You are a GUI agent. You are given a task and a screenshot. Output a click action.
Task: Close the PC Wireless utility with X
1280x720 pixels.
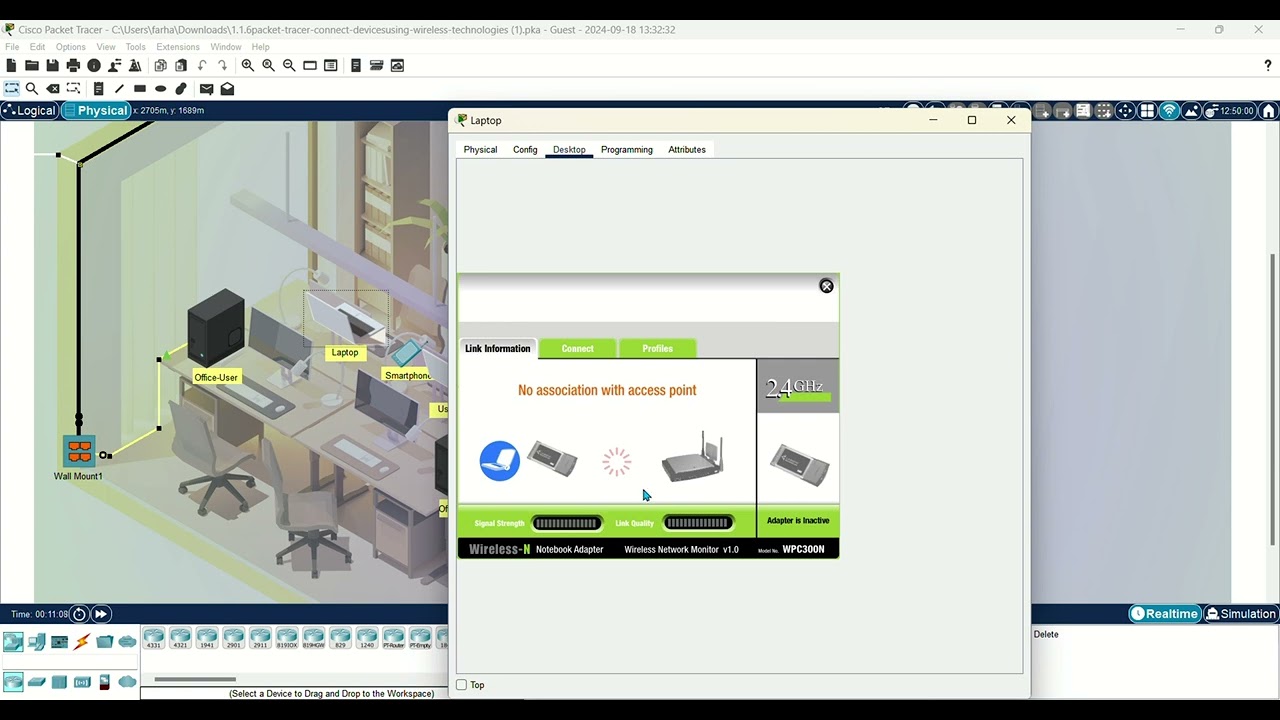click(826, 286)
